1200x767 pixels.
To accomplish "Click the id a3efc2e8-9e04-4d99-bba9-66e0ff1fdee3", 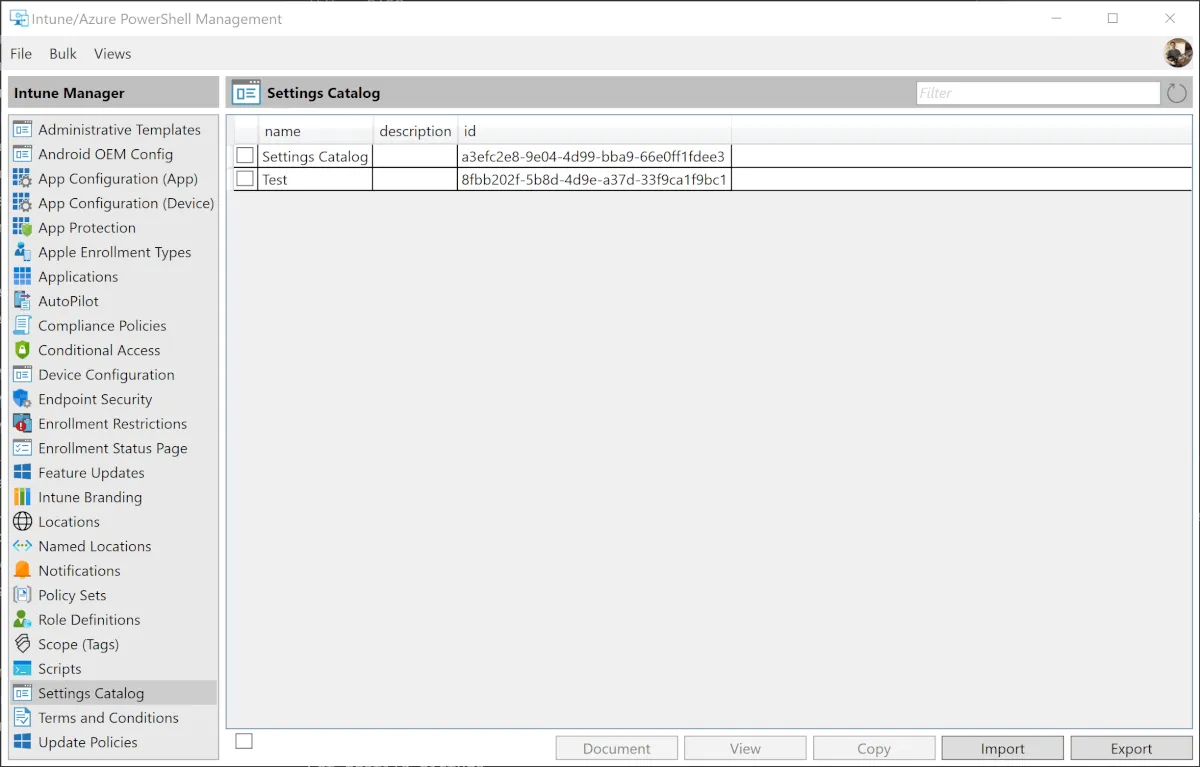I will pyautogui.click(x=593, y=156).
